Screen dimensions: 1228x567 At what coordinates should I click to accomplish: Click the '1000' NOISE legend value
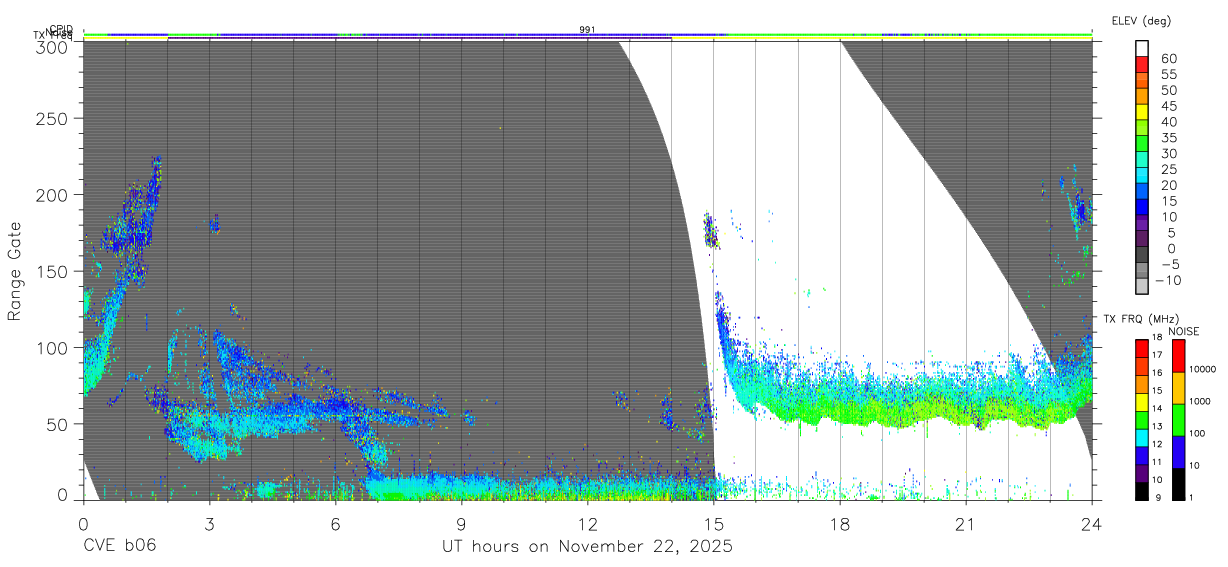(x=1202, y=401)
